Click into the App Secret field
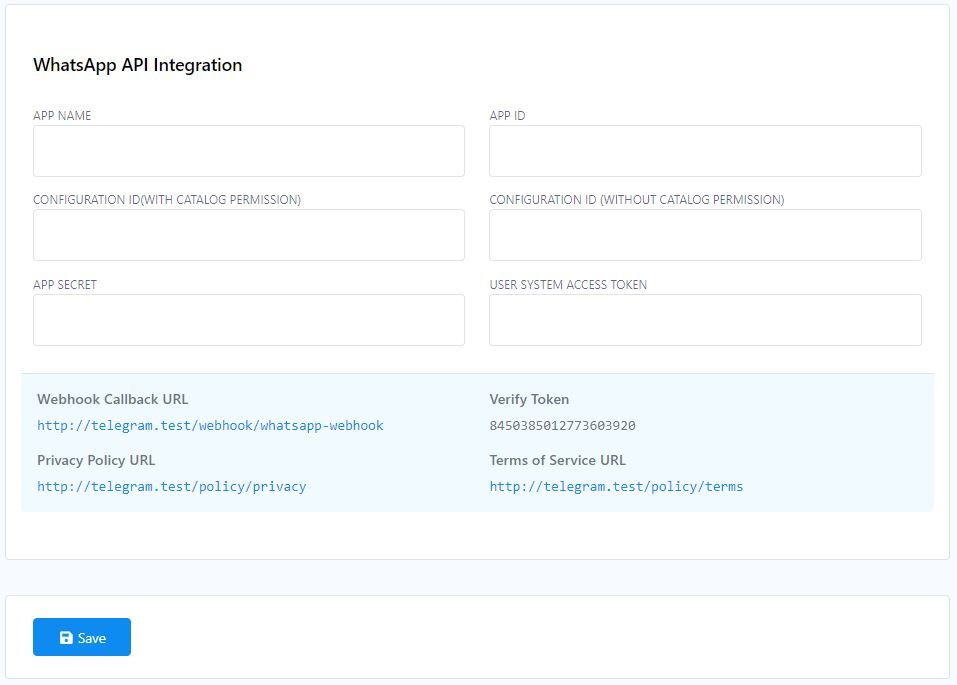Screen dimensions: 957x685 [x=249, y=320]
